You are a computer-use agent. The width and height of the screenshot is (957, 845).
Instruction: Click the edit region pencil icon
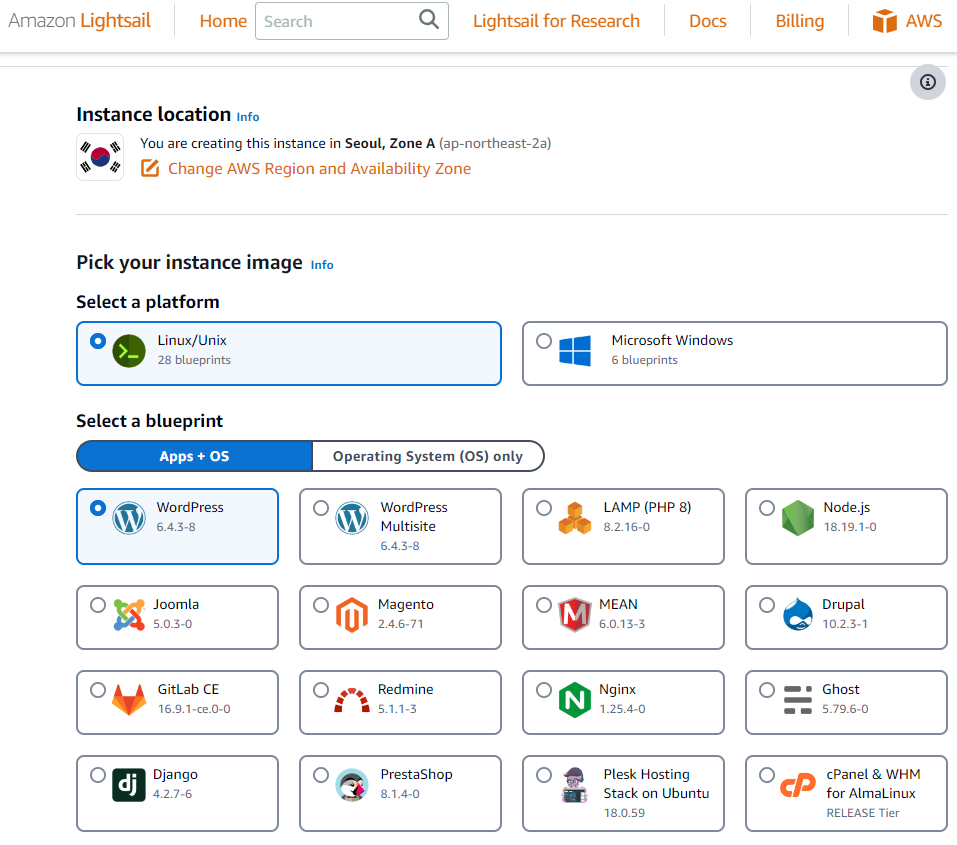coord(150,168)
